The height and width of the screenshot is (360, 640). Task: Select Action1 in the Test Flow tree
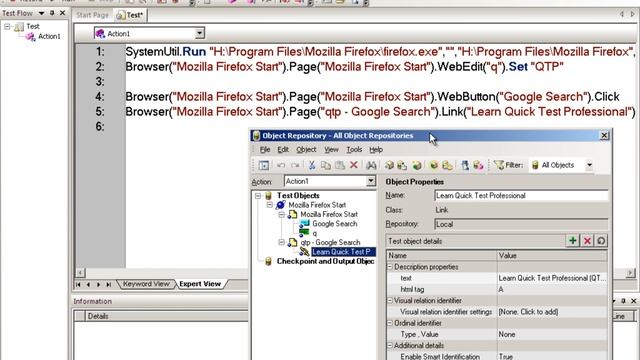point(49,36)
